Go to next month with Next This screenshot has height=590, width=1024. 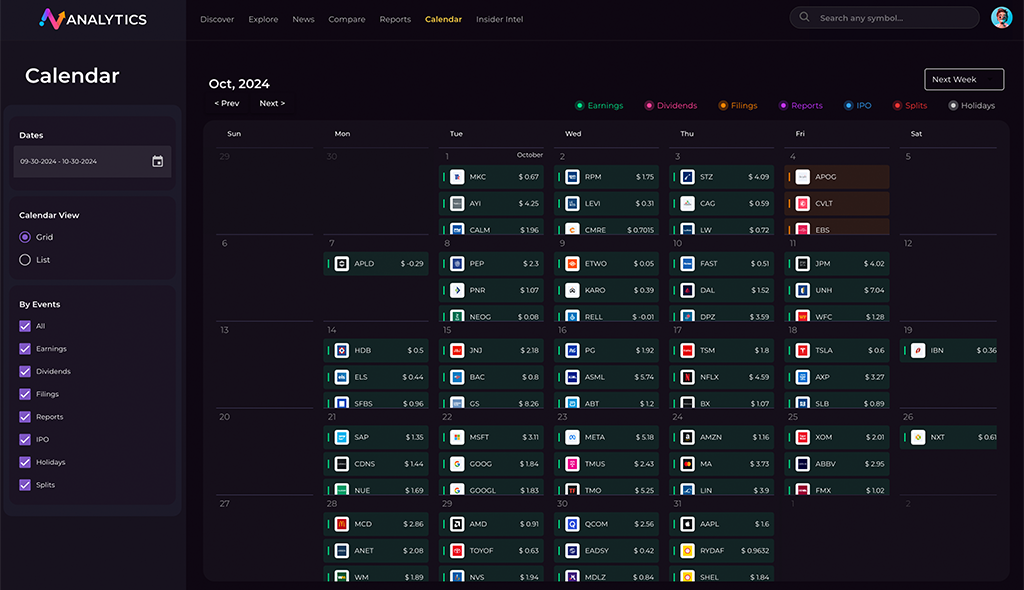(x=272, y=103)
